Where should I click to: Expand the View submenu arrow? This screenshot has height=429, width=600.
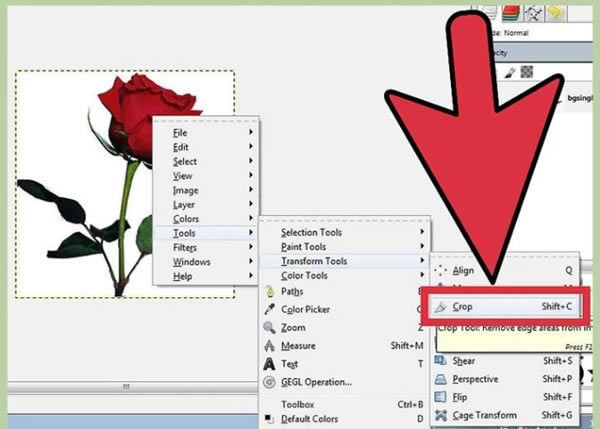pyautogui.click(x=251, y=175)
